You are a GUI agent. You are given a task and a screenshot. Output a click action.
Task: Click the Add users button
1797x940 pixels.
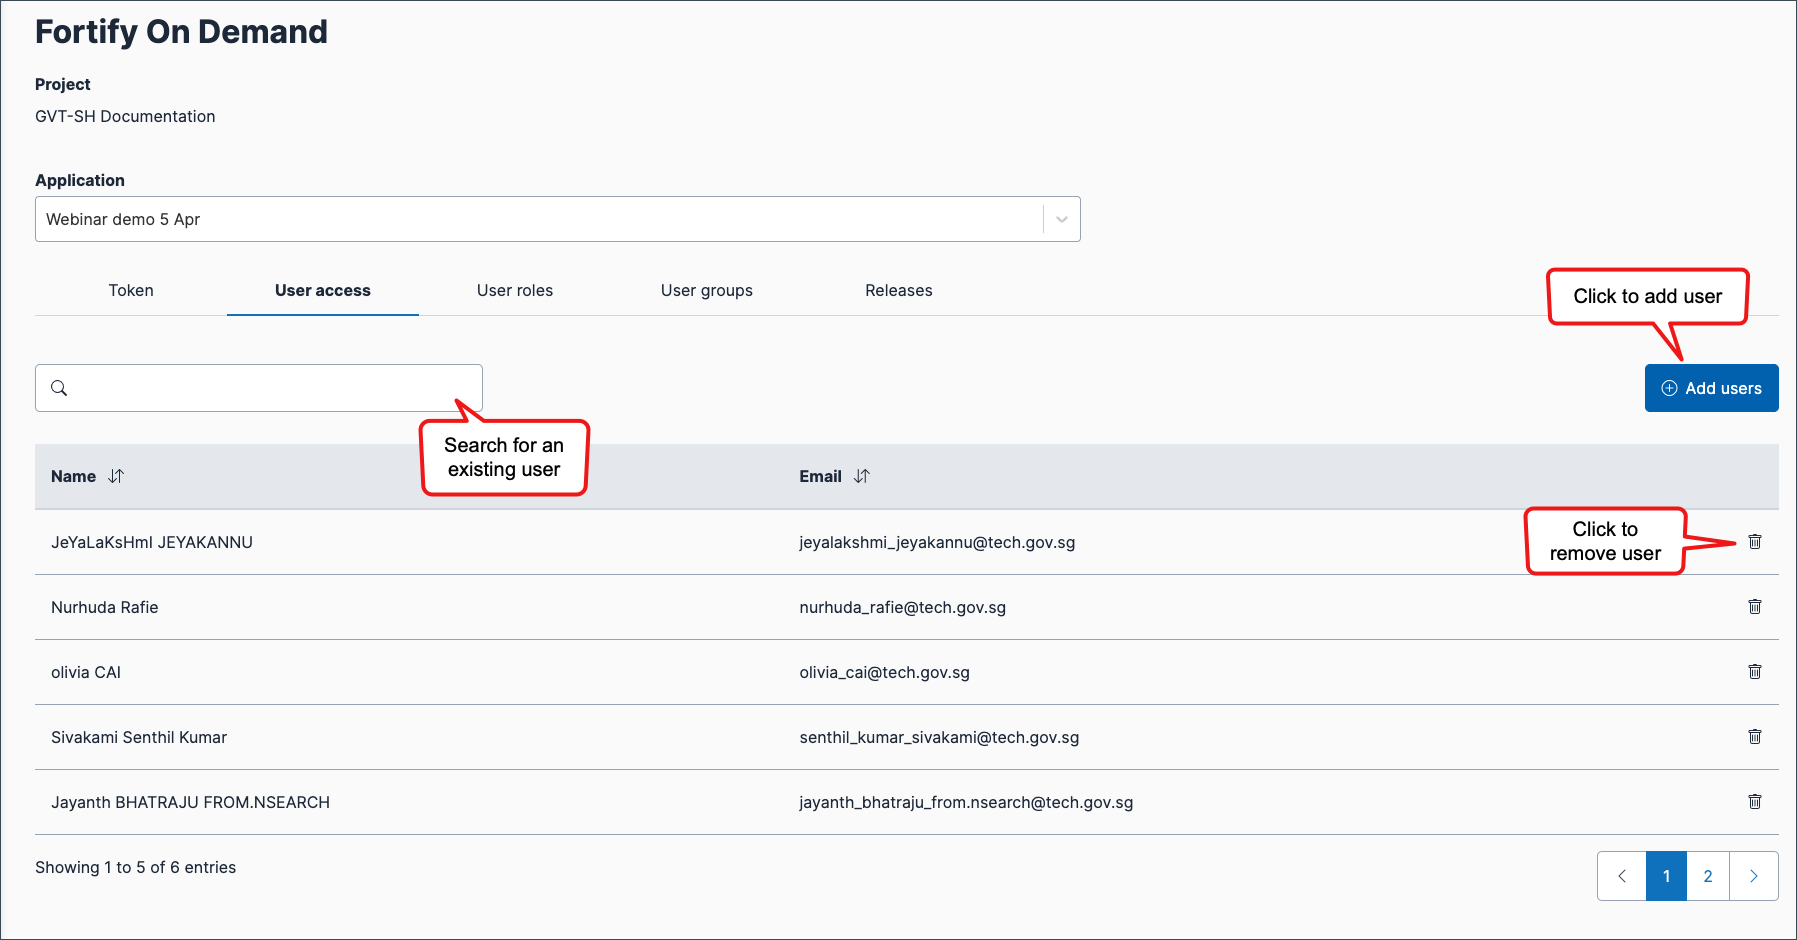(1711, 388)
